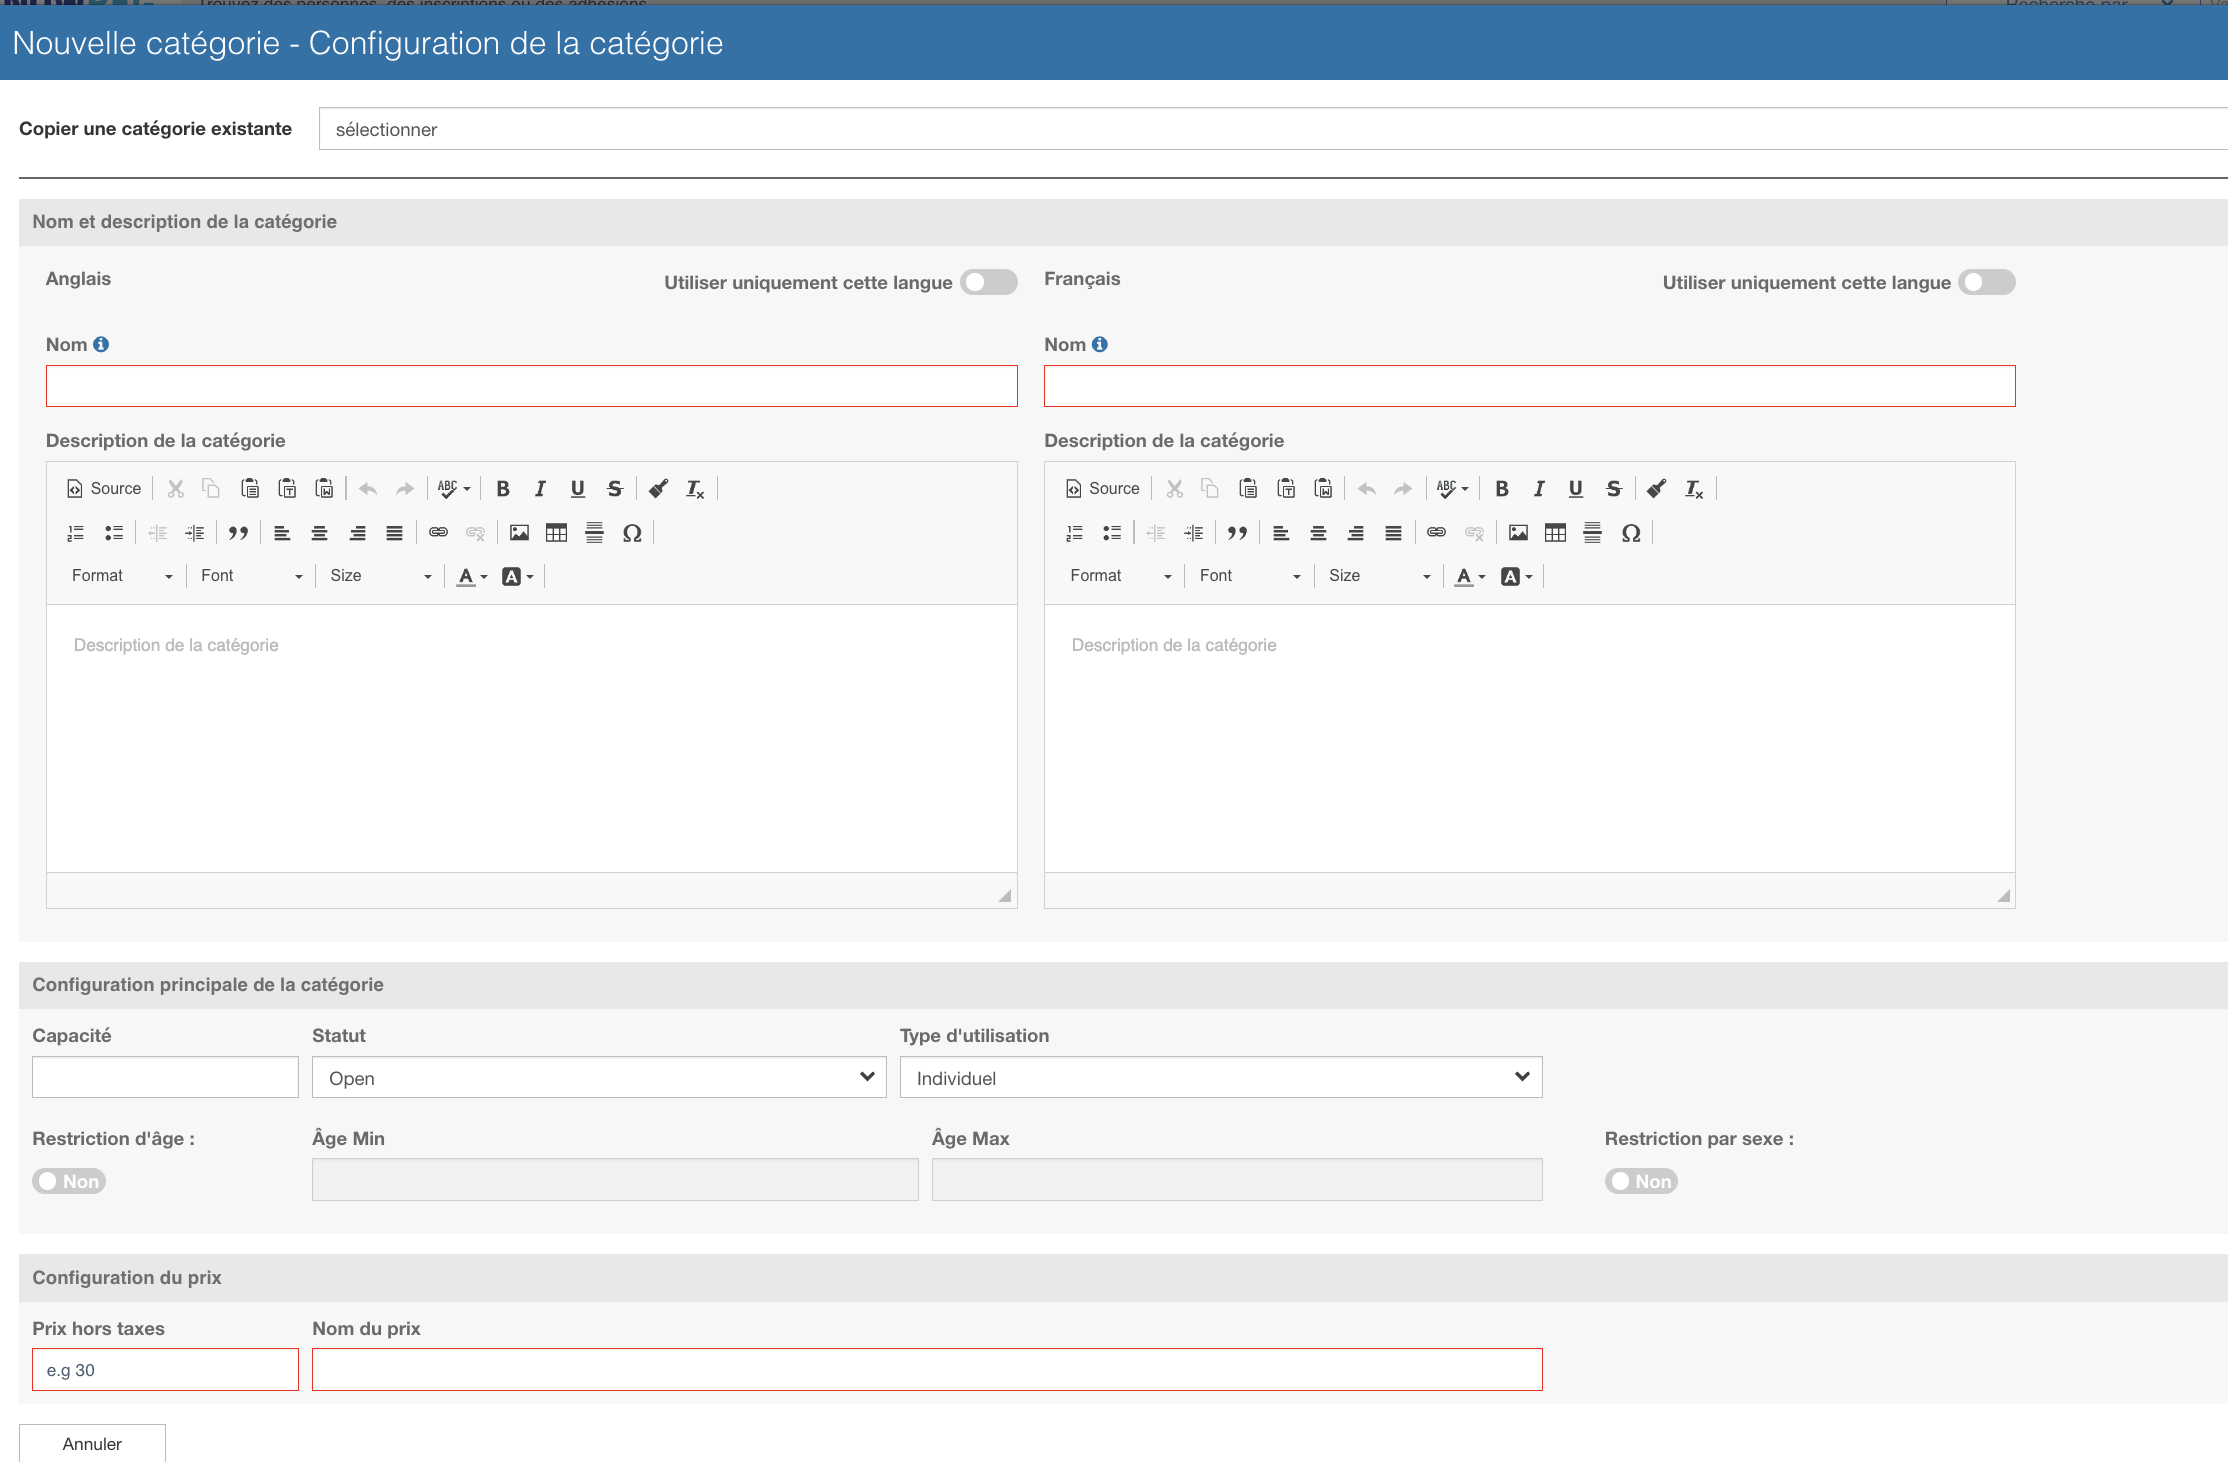Click the Prix hors taxes input field

[x=165, y=1369]
